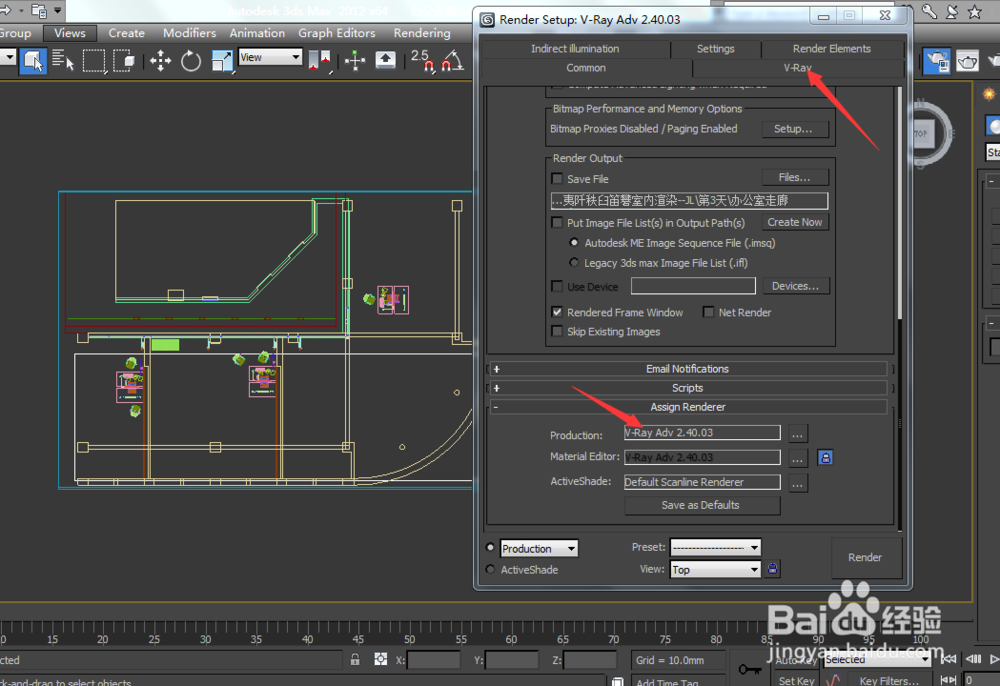Choose Material Editor renderer with ... button
The width and height of the screenshot is (1000, 686).
(797, 458)
